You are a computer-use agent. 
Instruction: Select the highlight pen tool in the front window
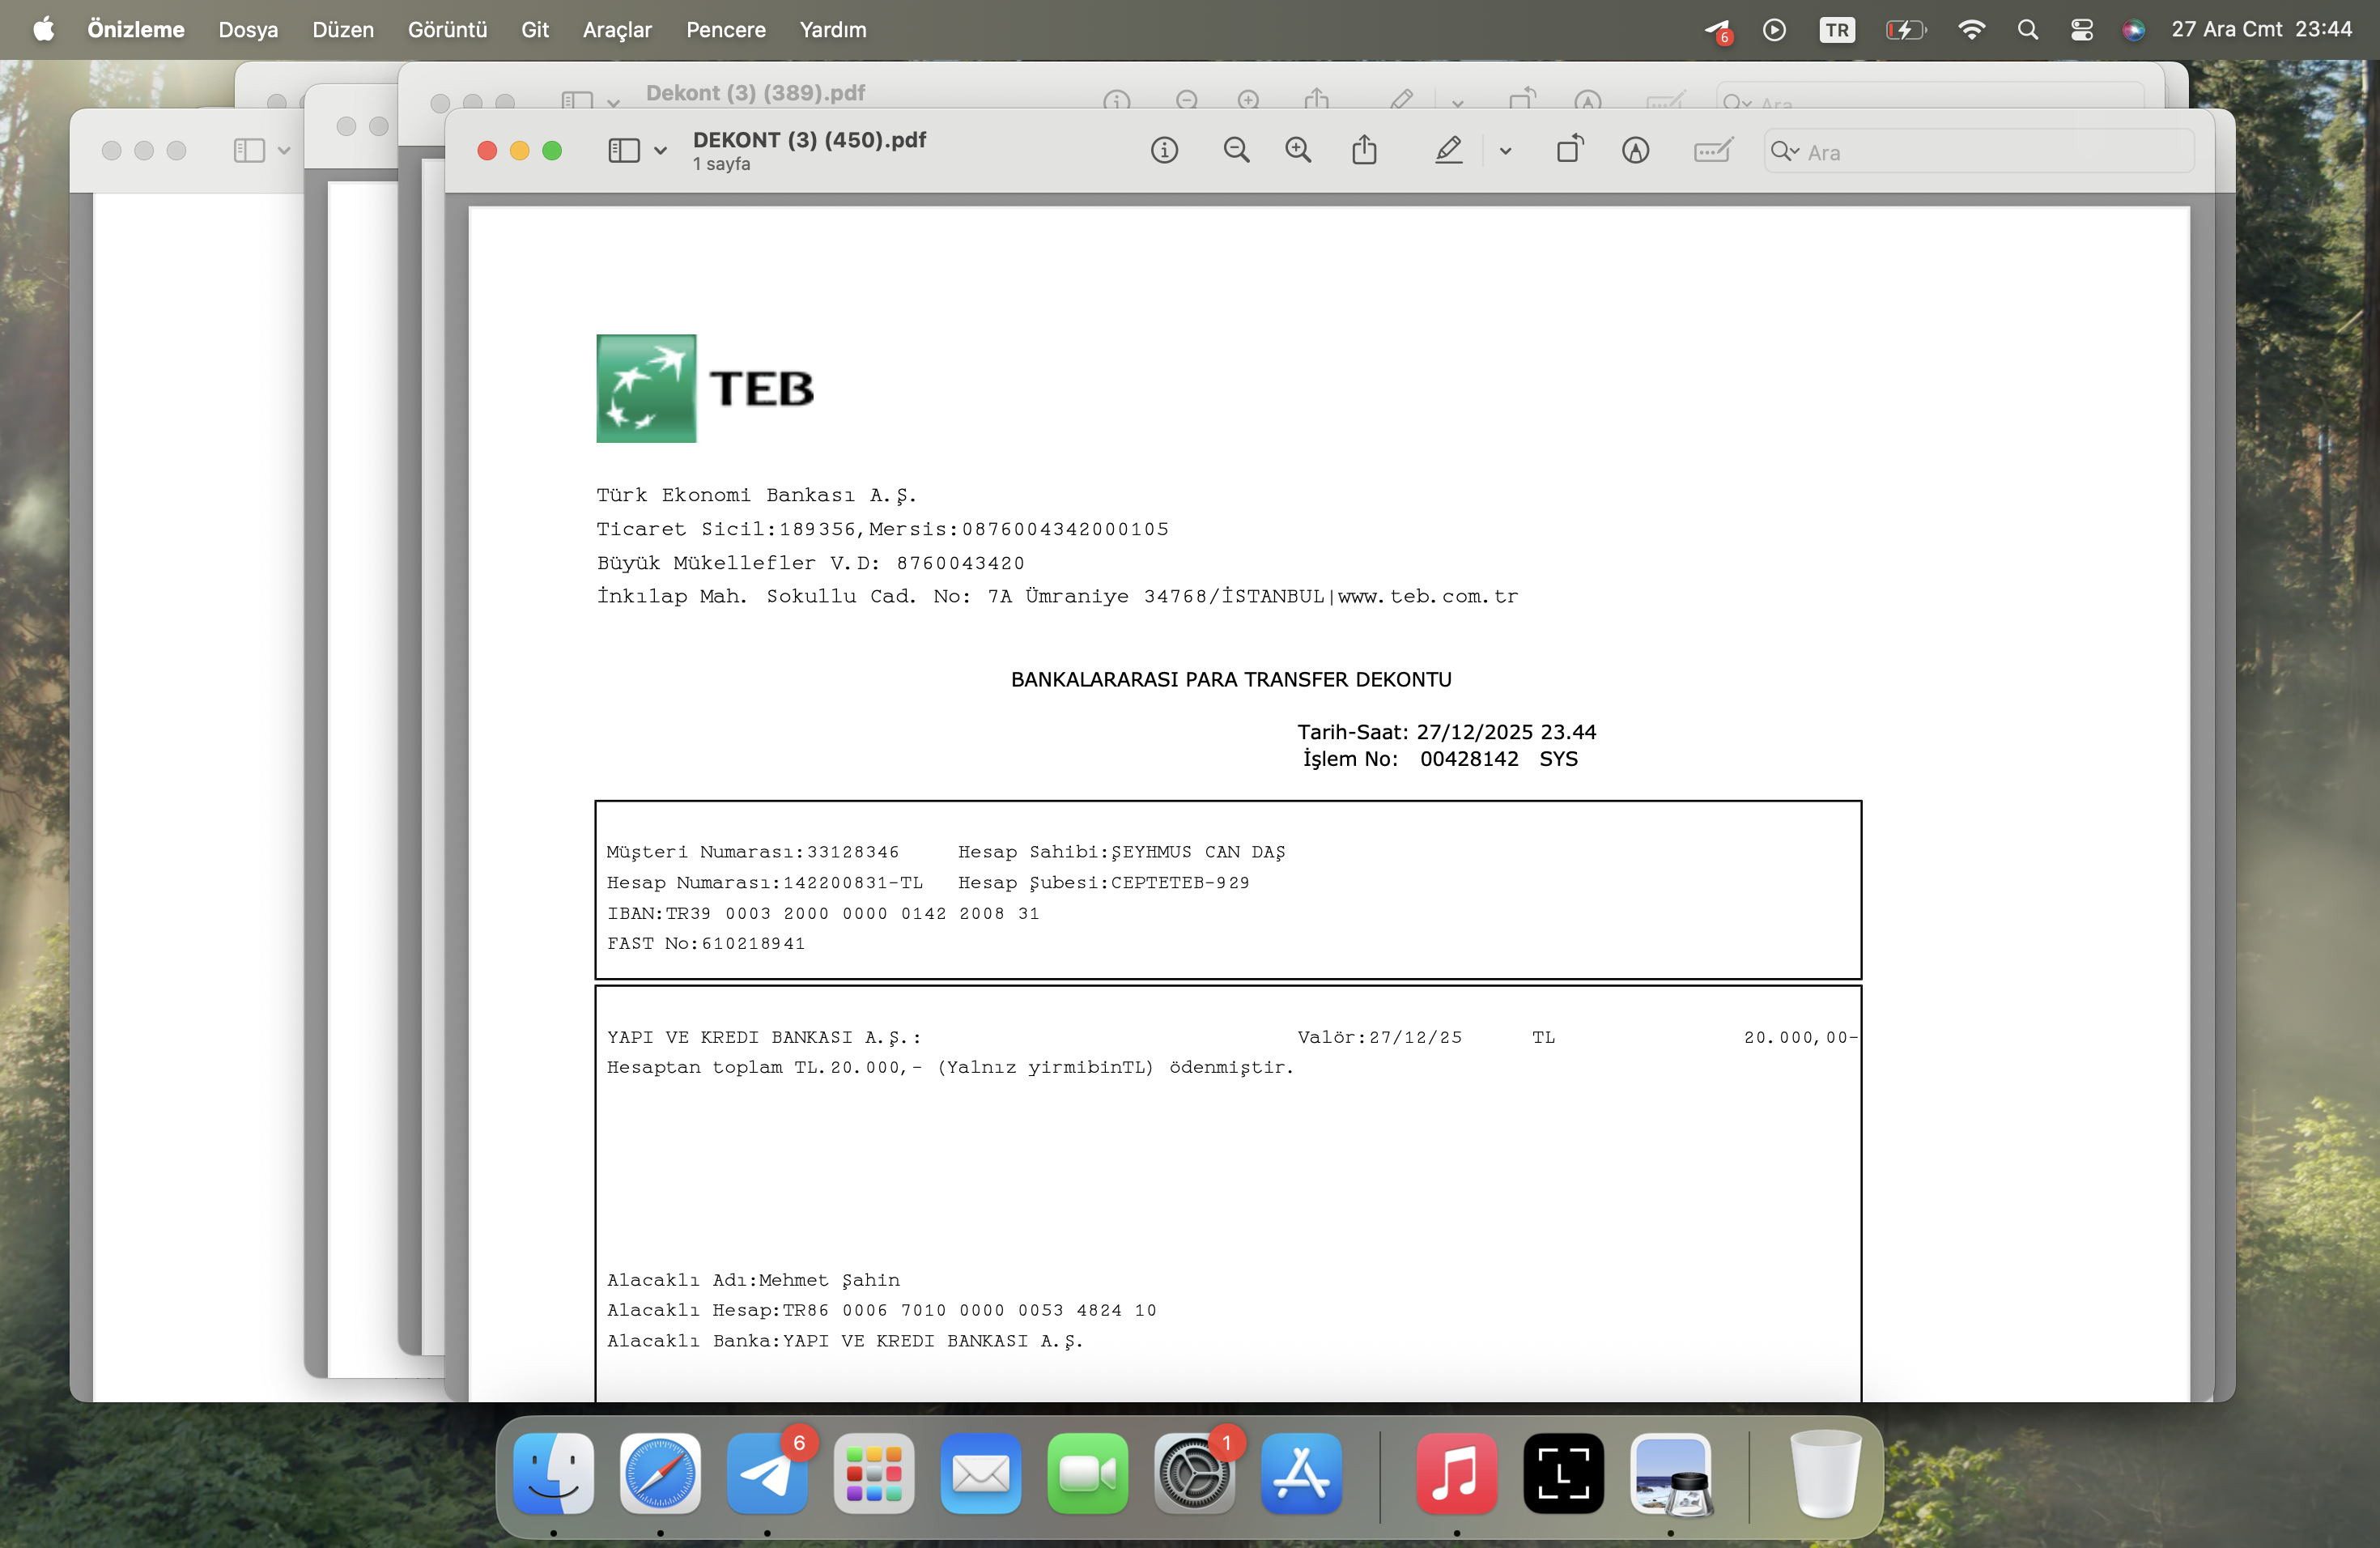point(1449,151)
